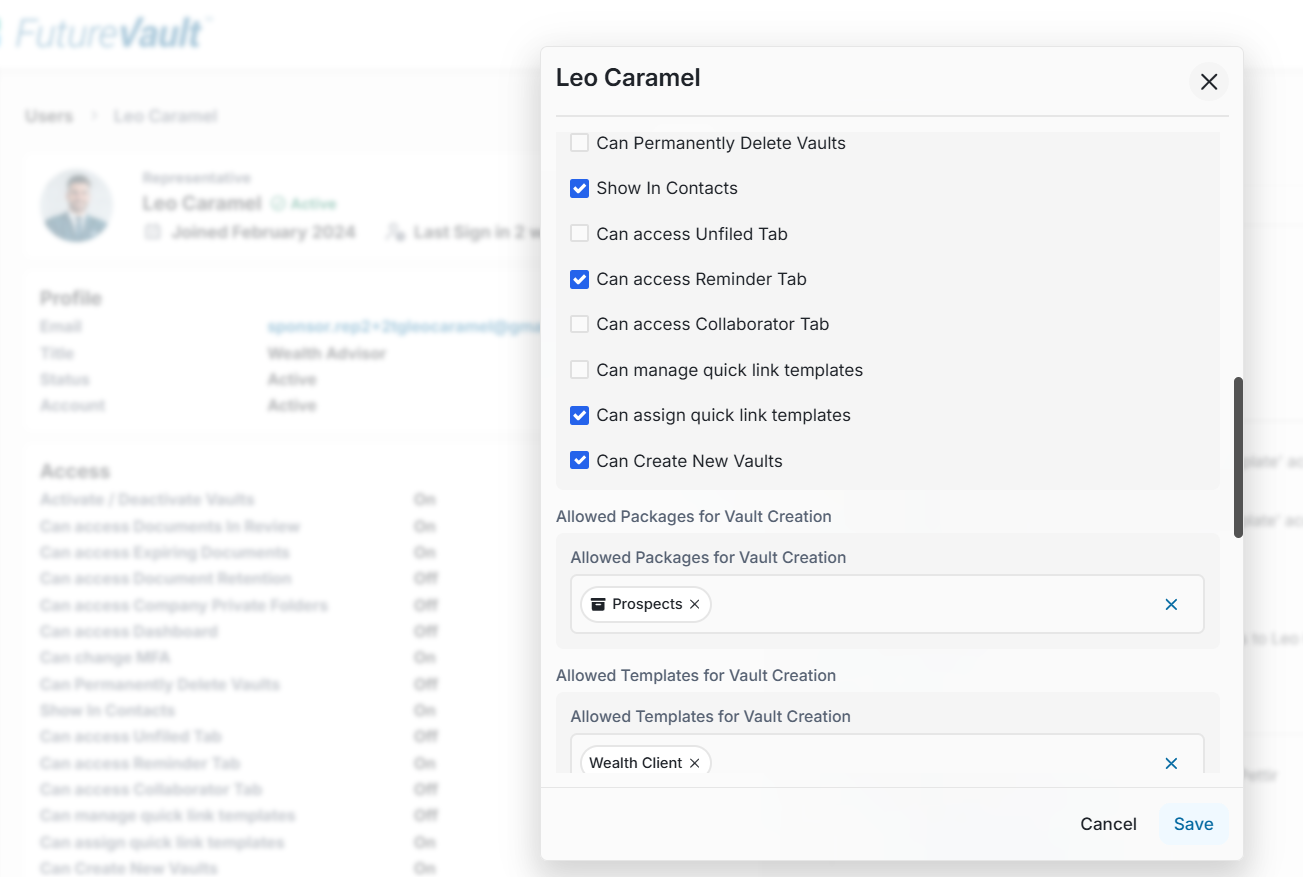Click the box icon in Prospects chip
Viewport: 1303px width, 877px height.
[598, 604]
